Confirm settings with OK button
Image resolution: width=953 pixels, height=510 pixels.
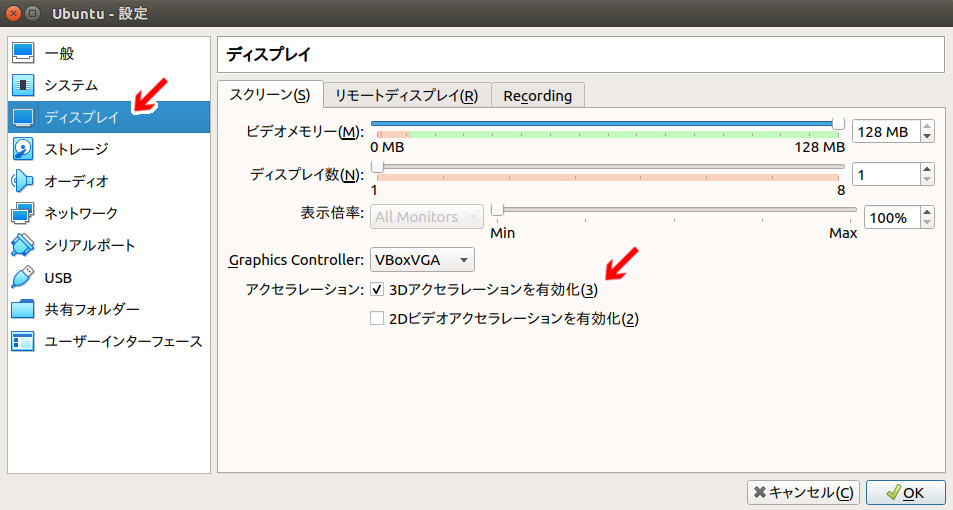905,492
